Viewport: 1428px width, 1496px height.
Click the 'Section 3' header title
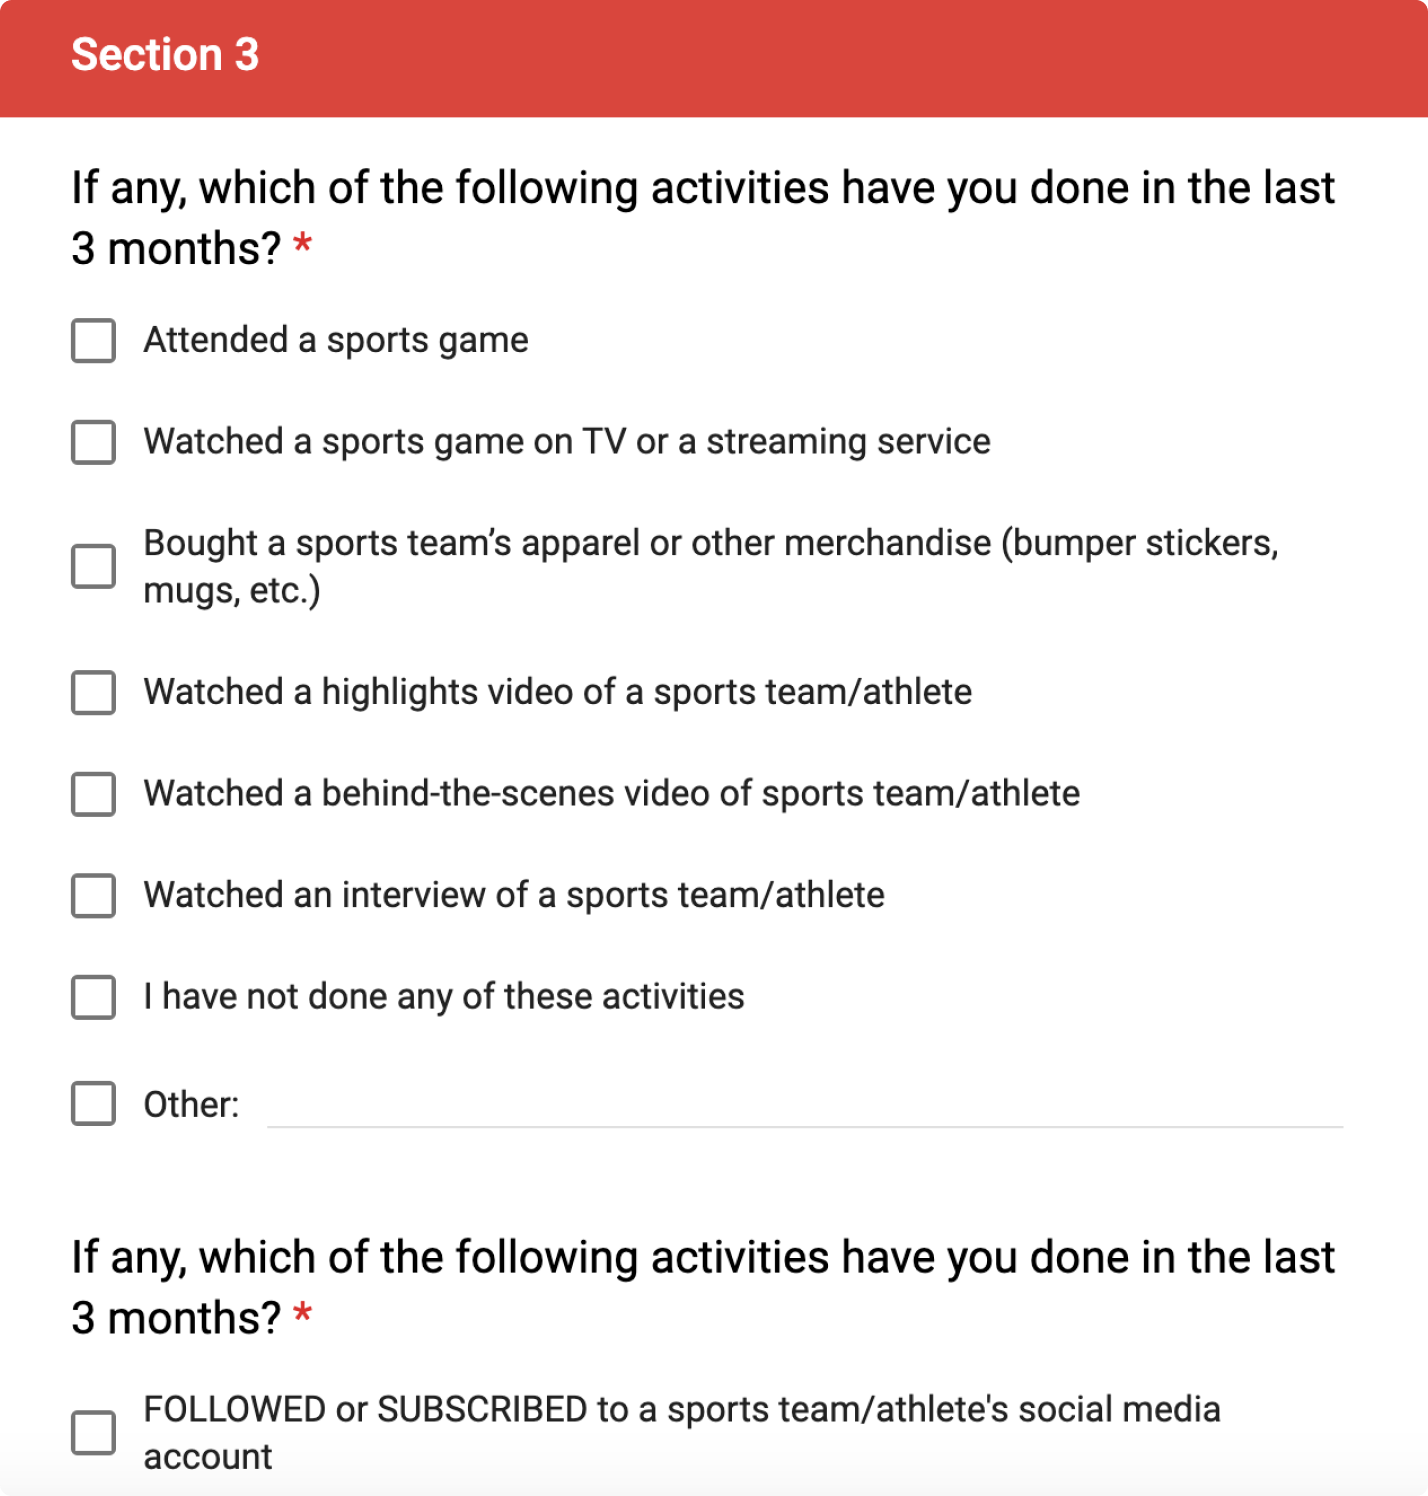pyautogui.click(x=165, y=55)
